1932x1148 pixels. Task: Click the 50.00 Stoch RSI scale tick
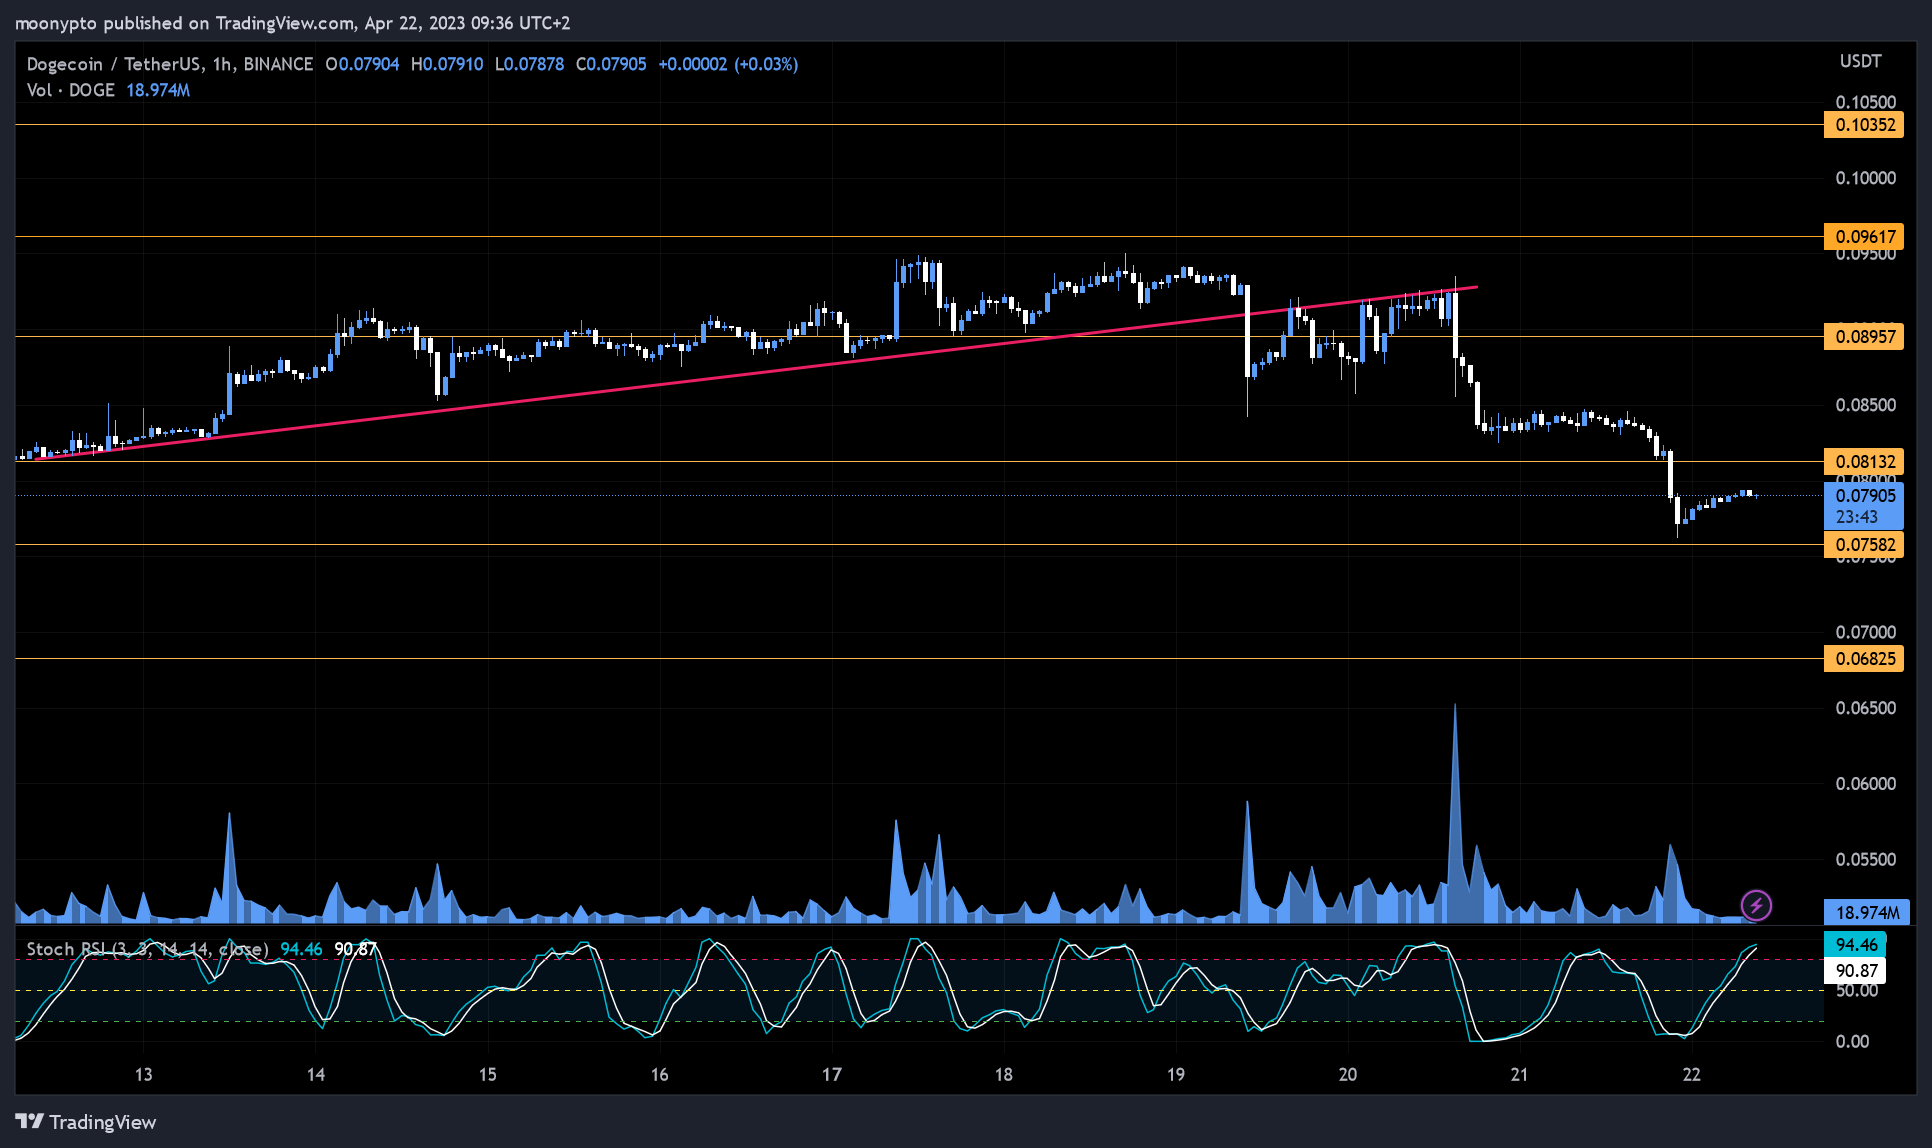tap(1857, 991)
